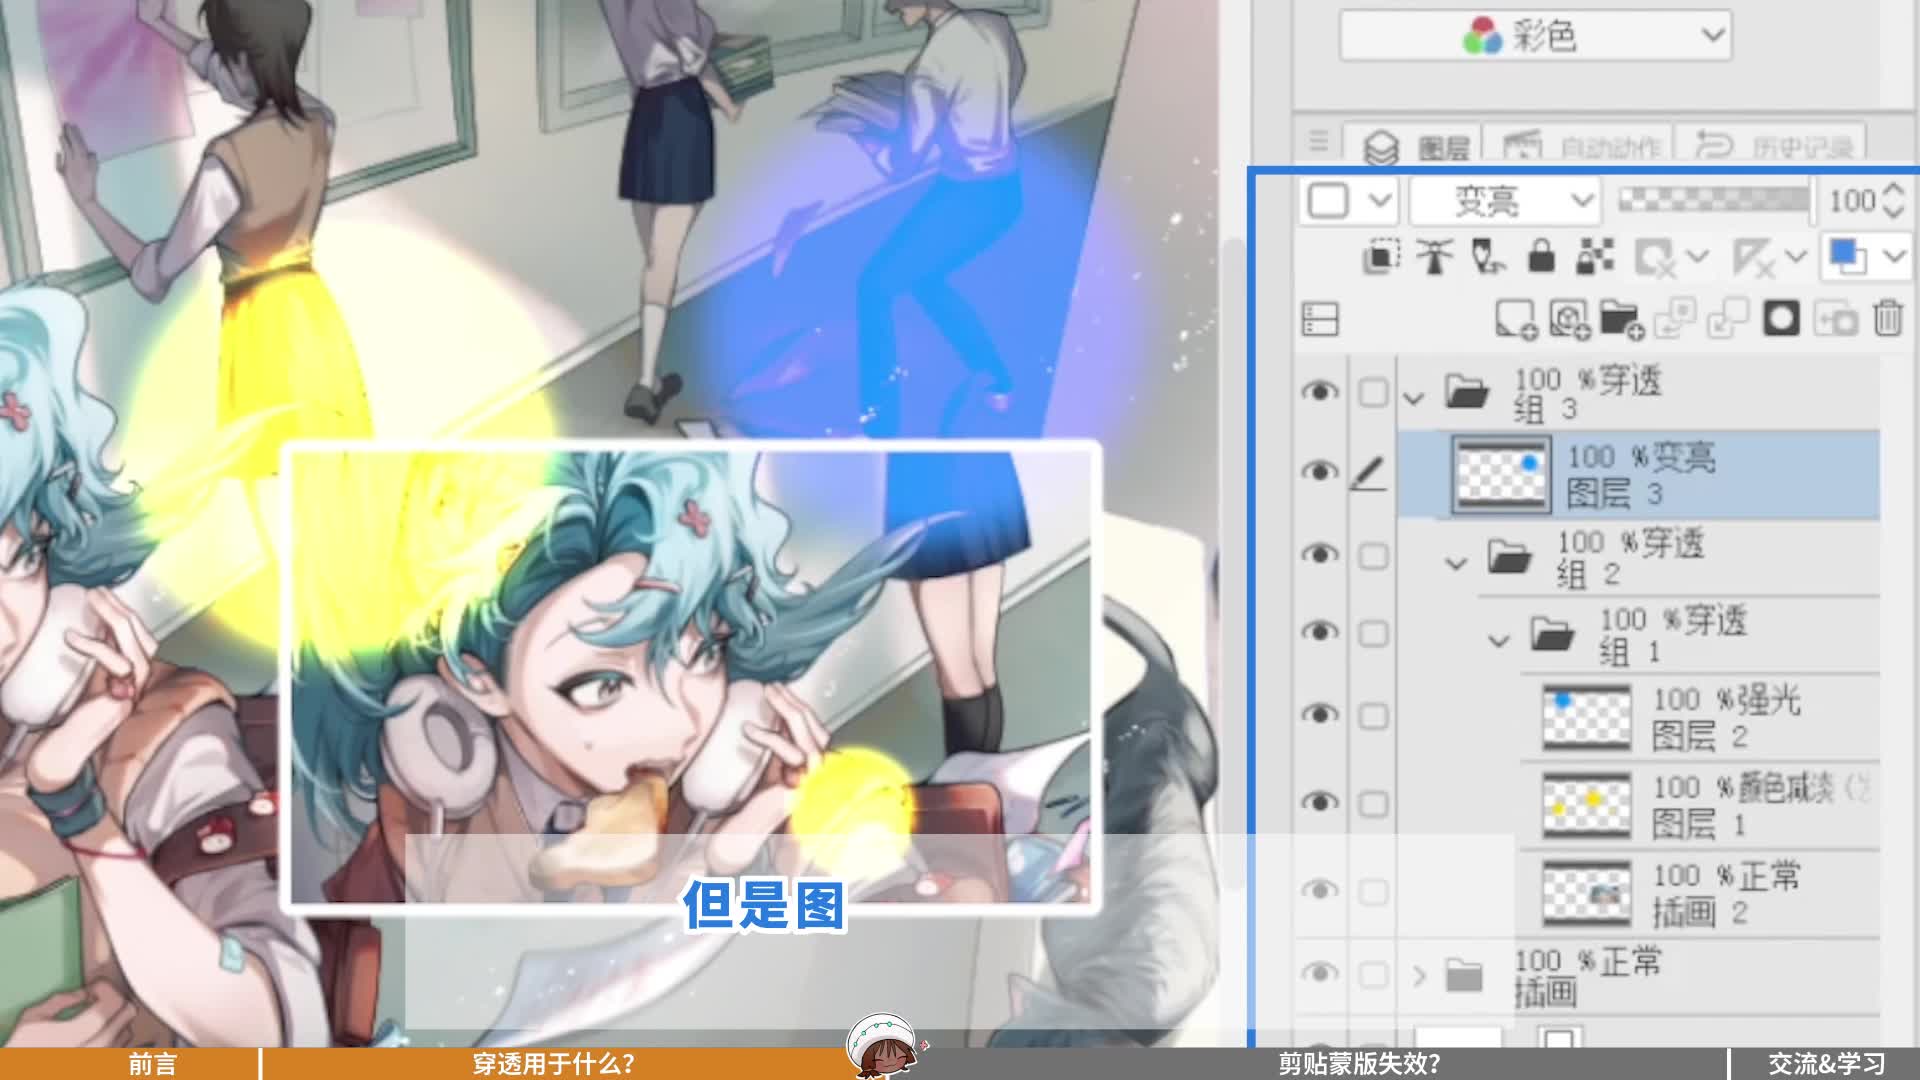Toggle visibility of 组 2 folder
Image resolution: width=1920 pixels, height=1080 pixels.
click(1320, 554)
